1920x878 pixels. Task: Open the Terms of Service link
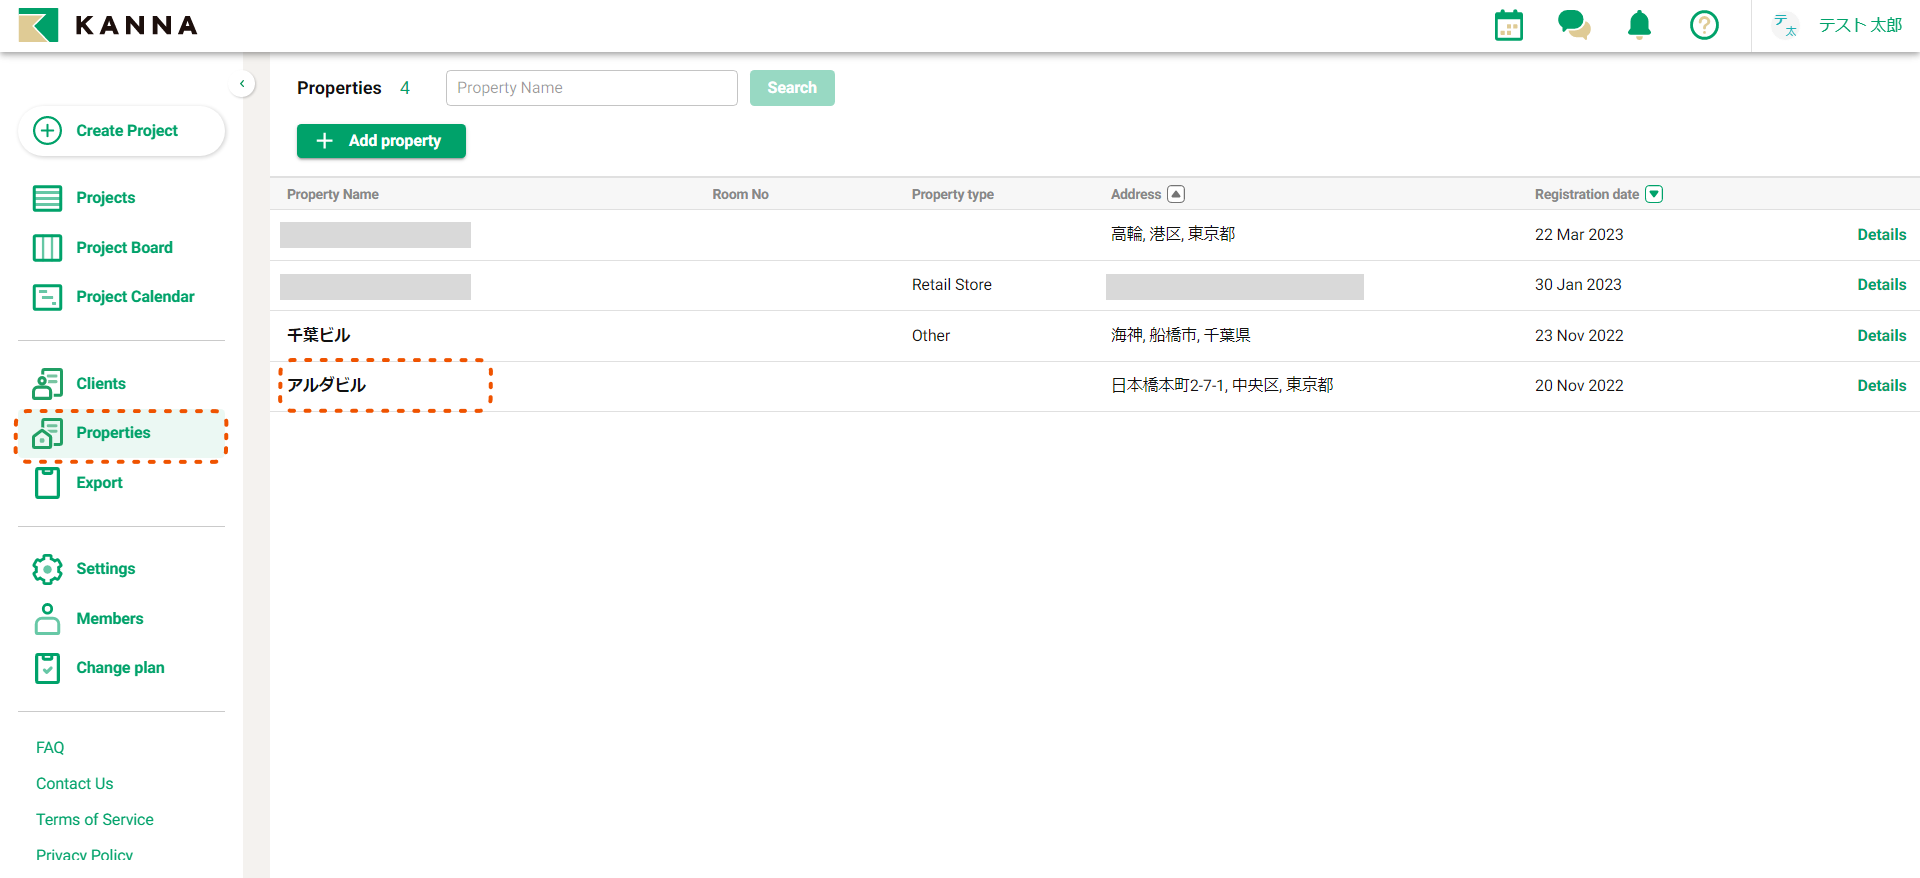coord(95,820)
